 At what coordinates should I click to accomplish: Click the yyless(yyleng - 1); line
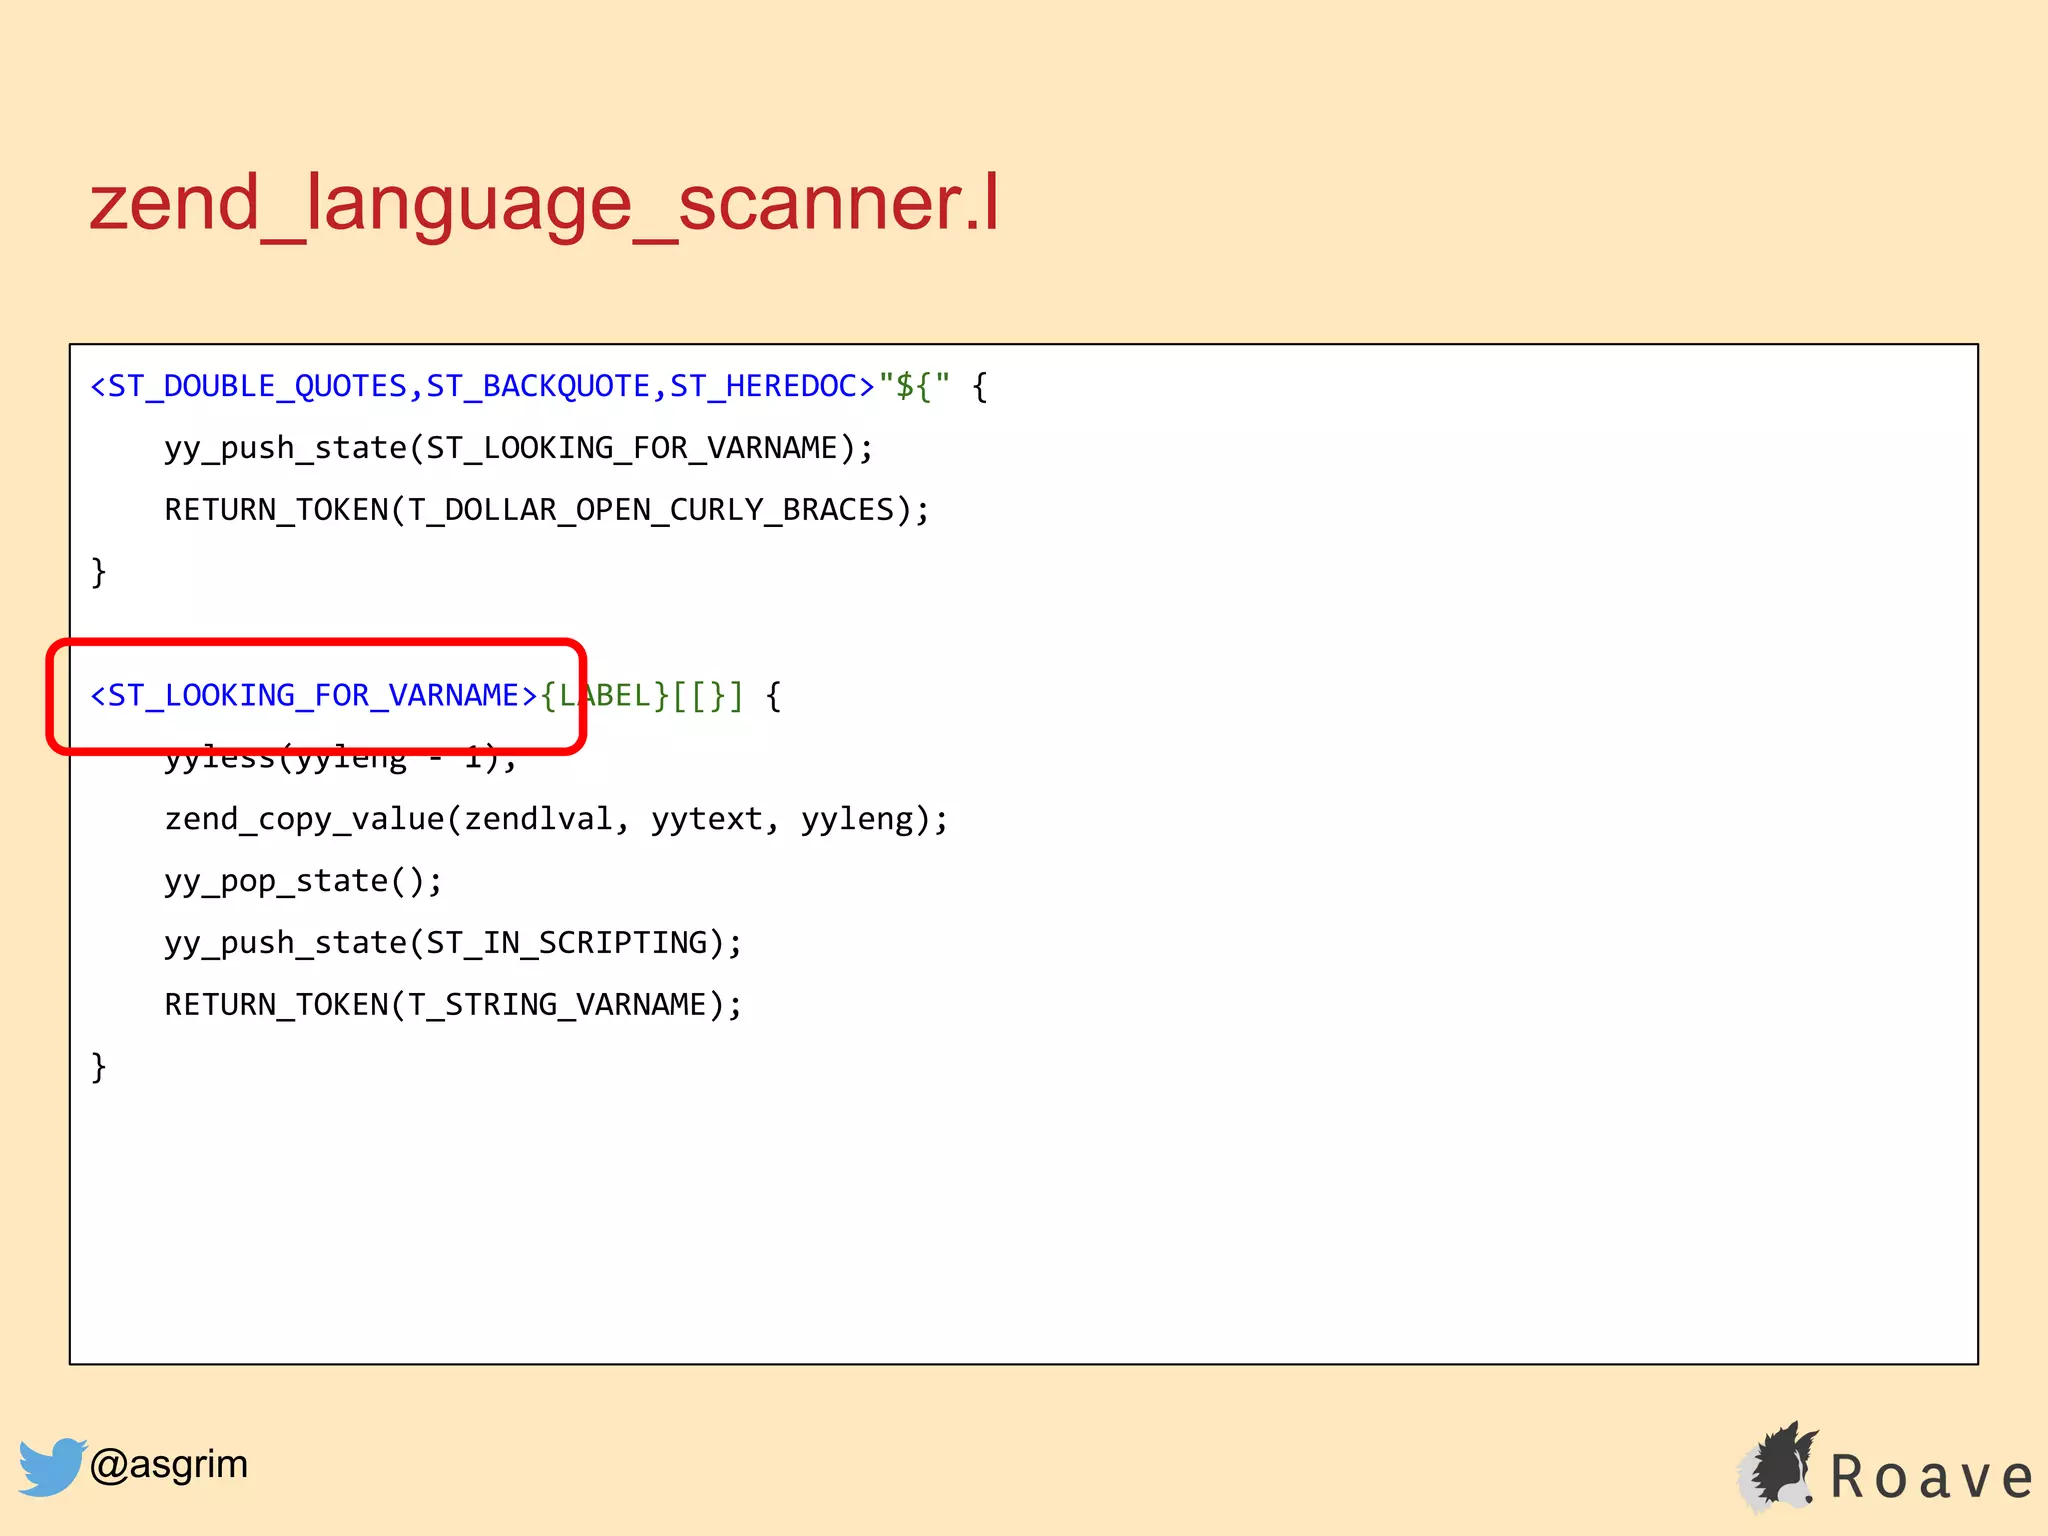(x=341, y=760)
